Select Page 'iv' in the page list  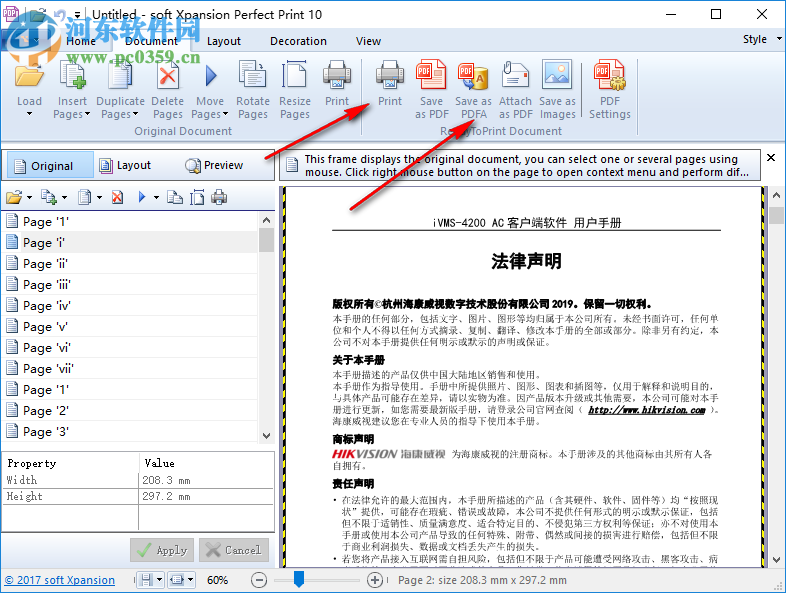pyautogui.click(x=131, y=306)
